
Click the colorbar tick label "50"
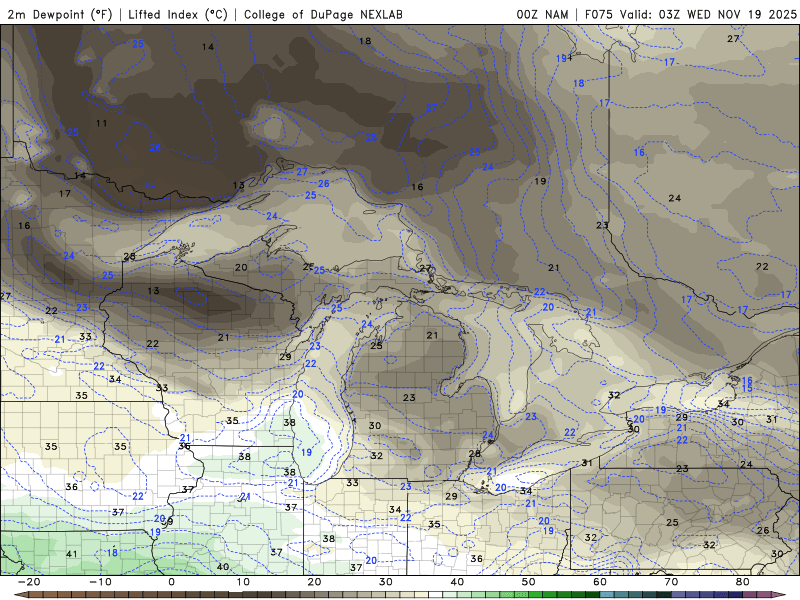pyautogui.click(x=529, y=582)
